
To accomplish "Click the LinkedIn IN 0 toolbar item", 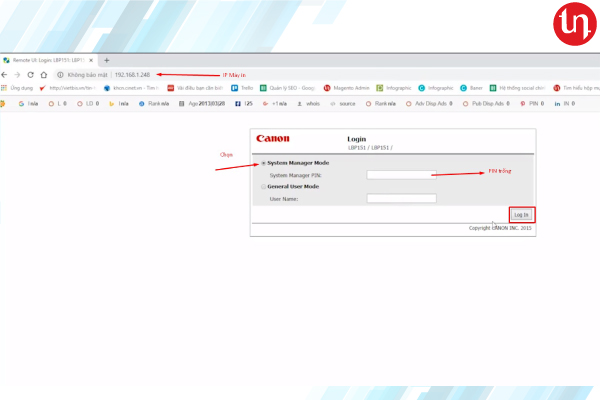I will 565,104.
